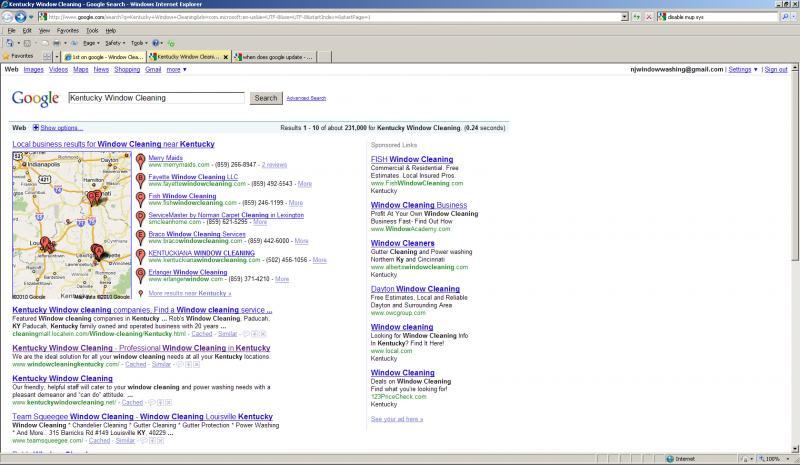Image resolution: width=800 pixels, height=465 pixels.
Task: Click the search magnifier icon in IE
Action: click(x=785, y=17)
